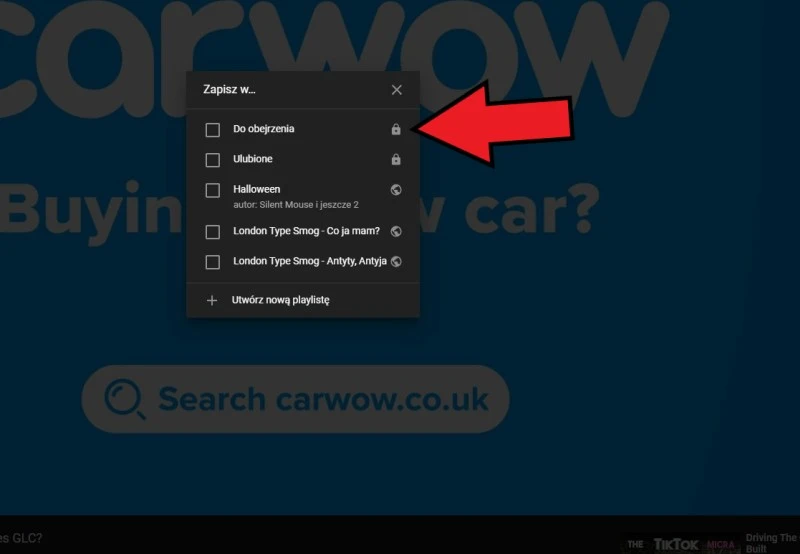The width and height of the screenshot is (800, 554).
Task: Toggle checkbox for "London Type Smog - Antyty, Antyja"
Action: point(212,262)
